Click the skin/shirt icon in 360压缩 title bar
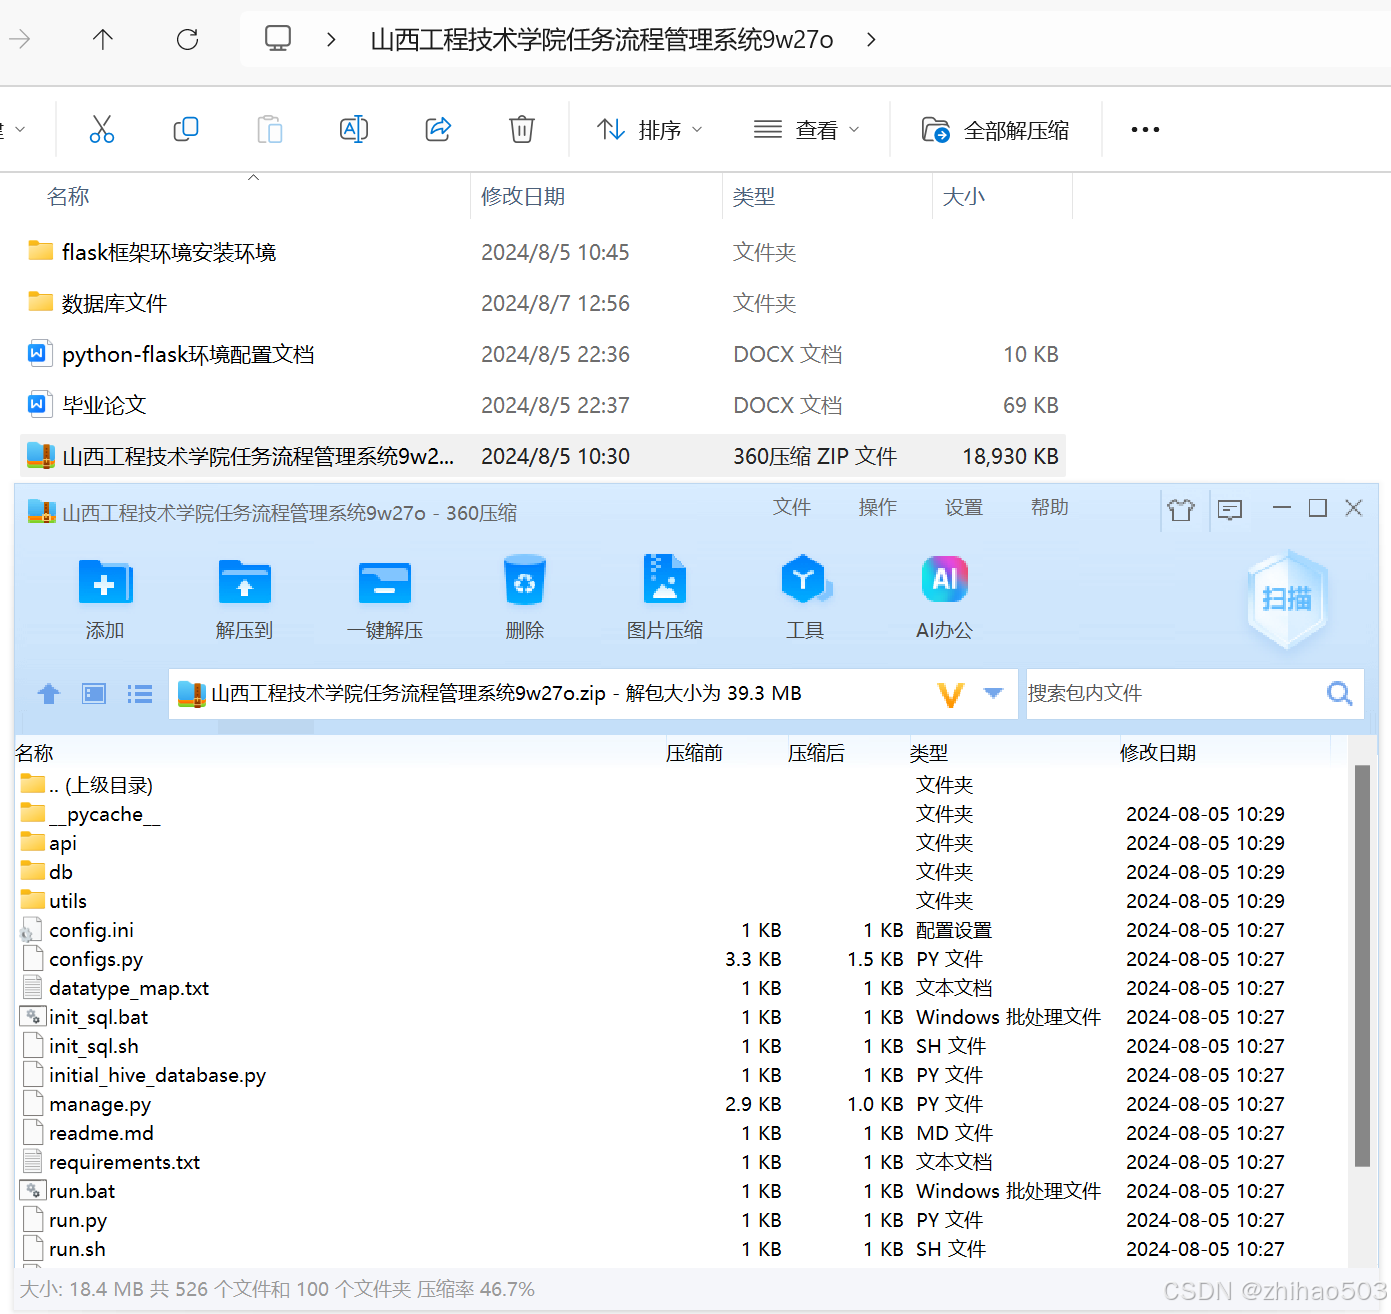 [x=1181, y=510]
